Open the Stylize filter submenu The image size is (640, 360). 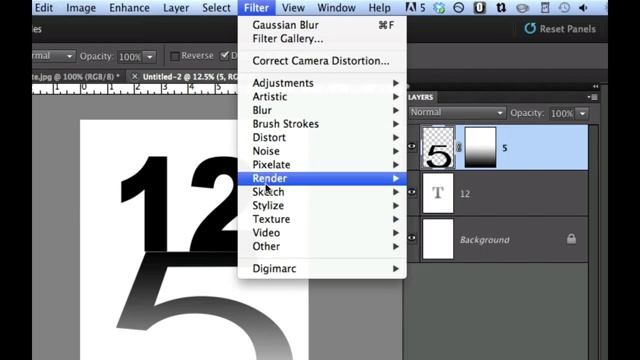(x=322, y=205)
